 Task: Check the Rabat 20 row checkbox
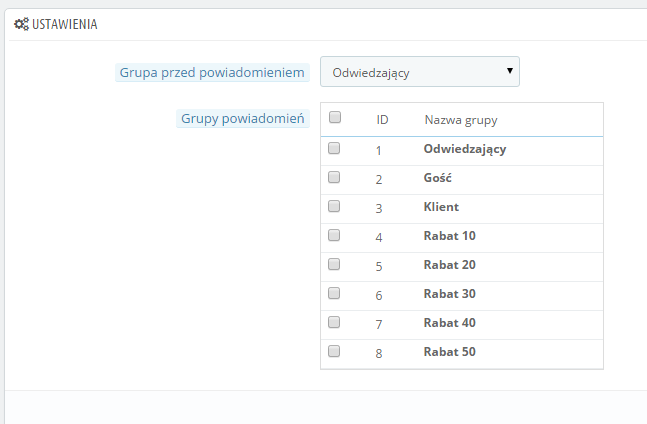click(334, 264)
